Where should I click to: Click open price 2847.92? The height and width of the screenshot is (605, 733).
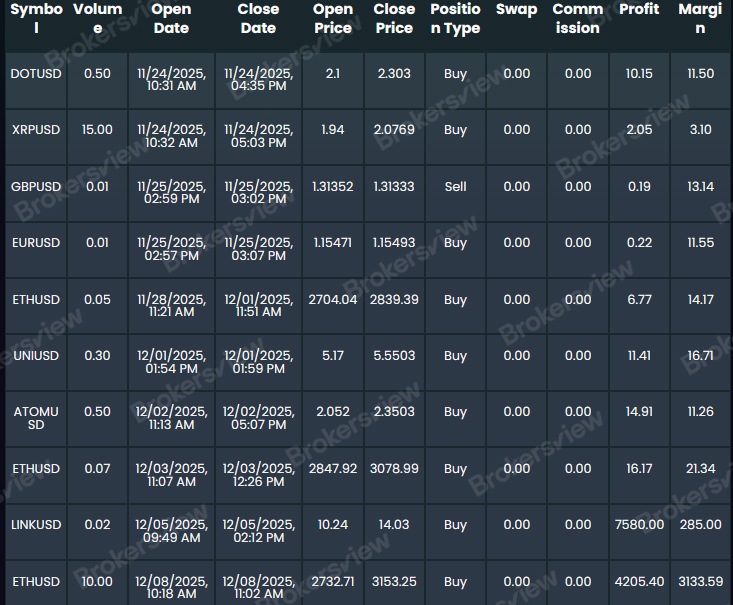click(332, 468)
